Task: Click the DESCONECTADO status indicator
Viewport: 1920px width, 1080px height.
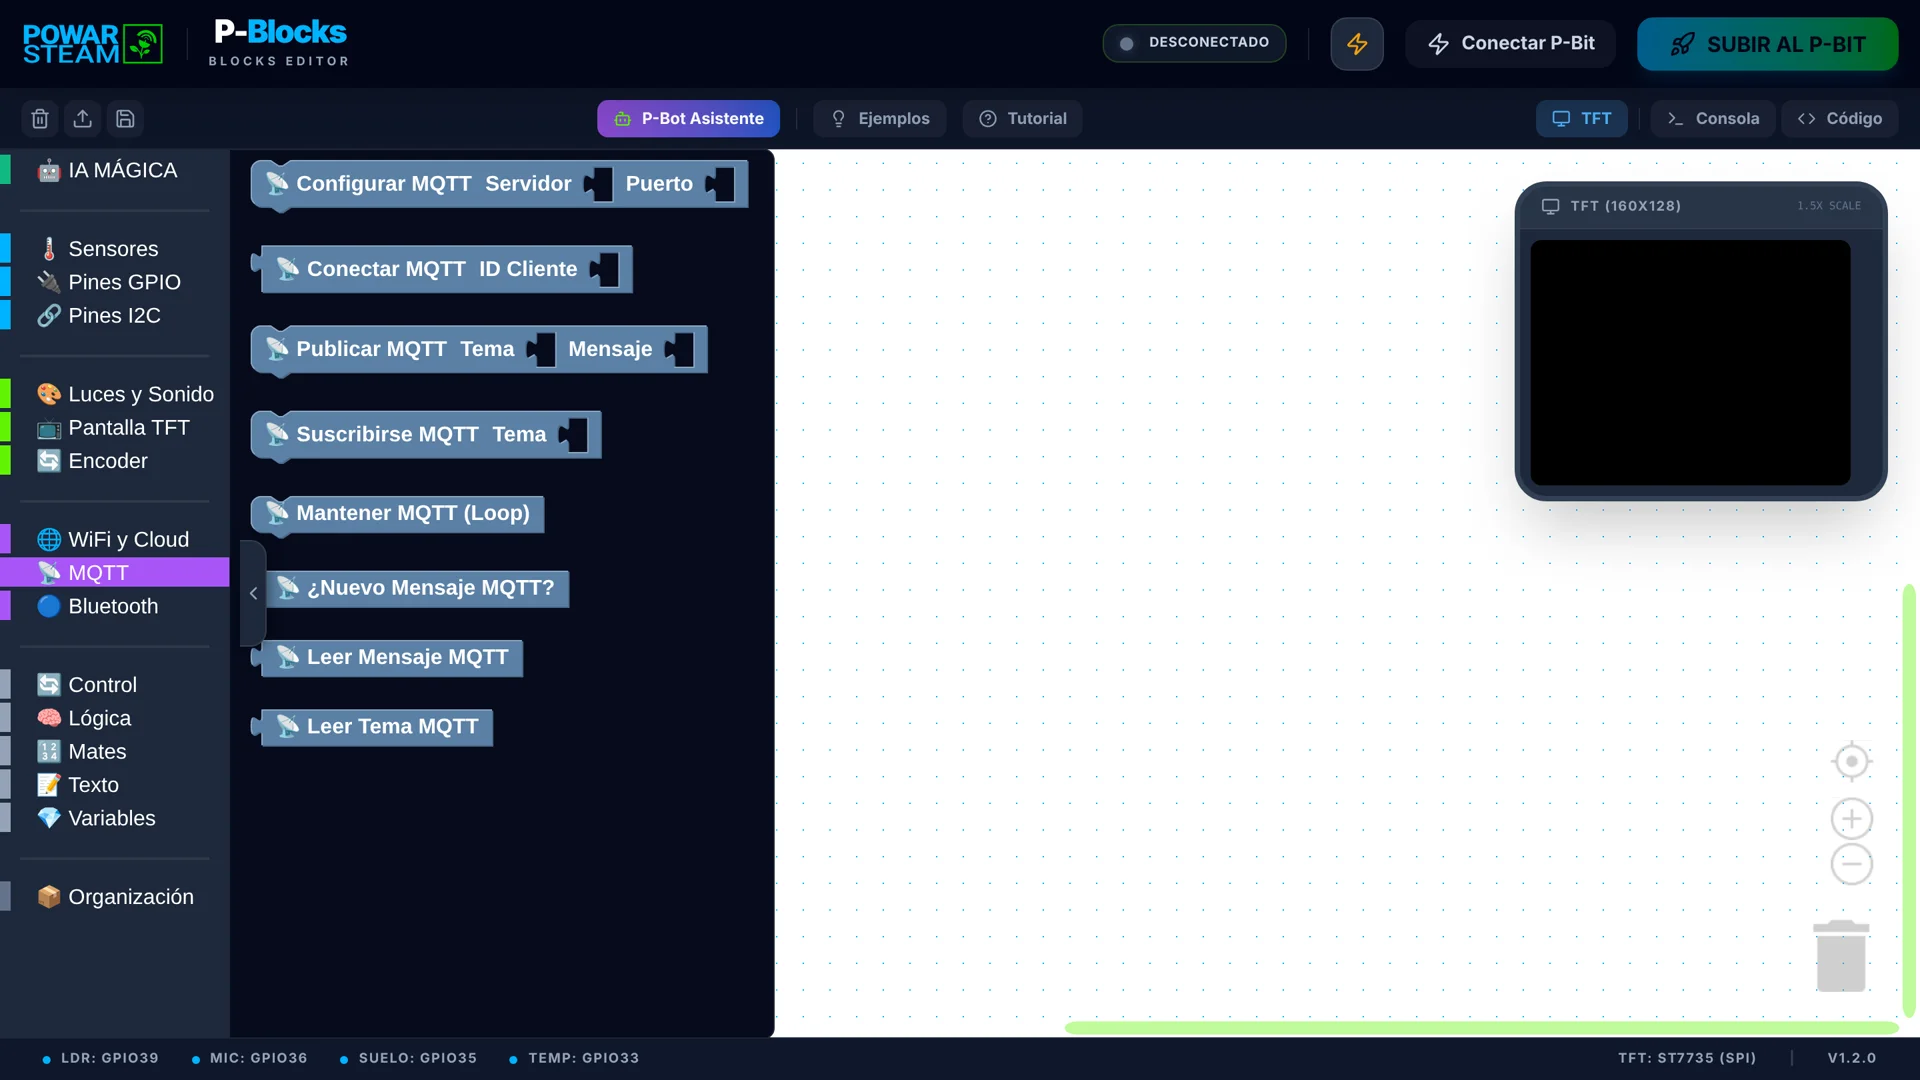Action: click(1194, 43)
